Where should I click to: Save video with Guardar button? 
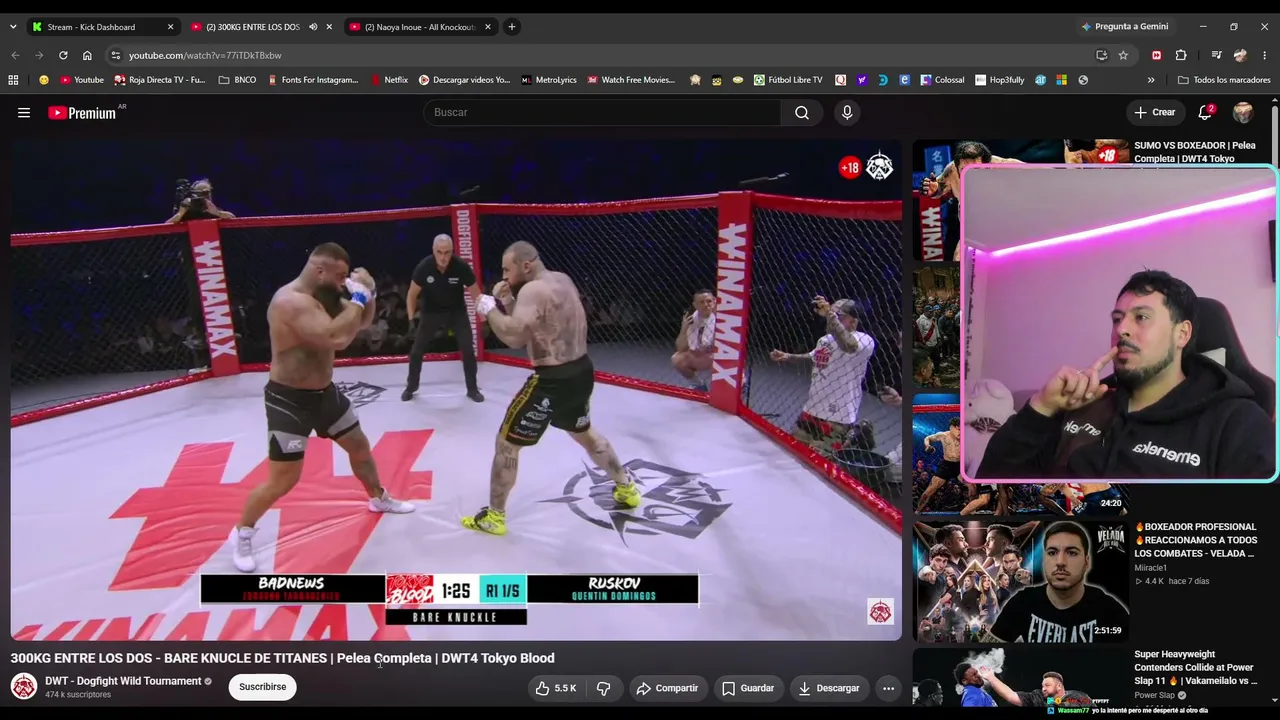click(748, 688)
